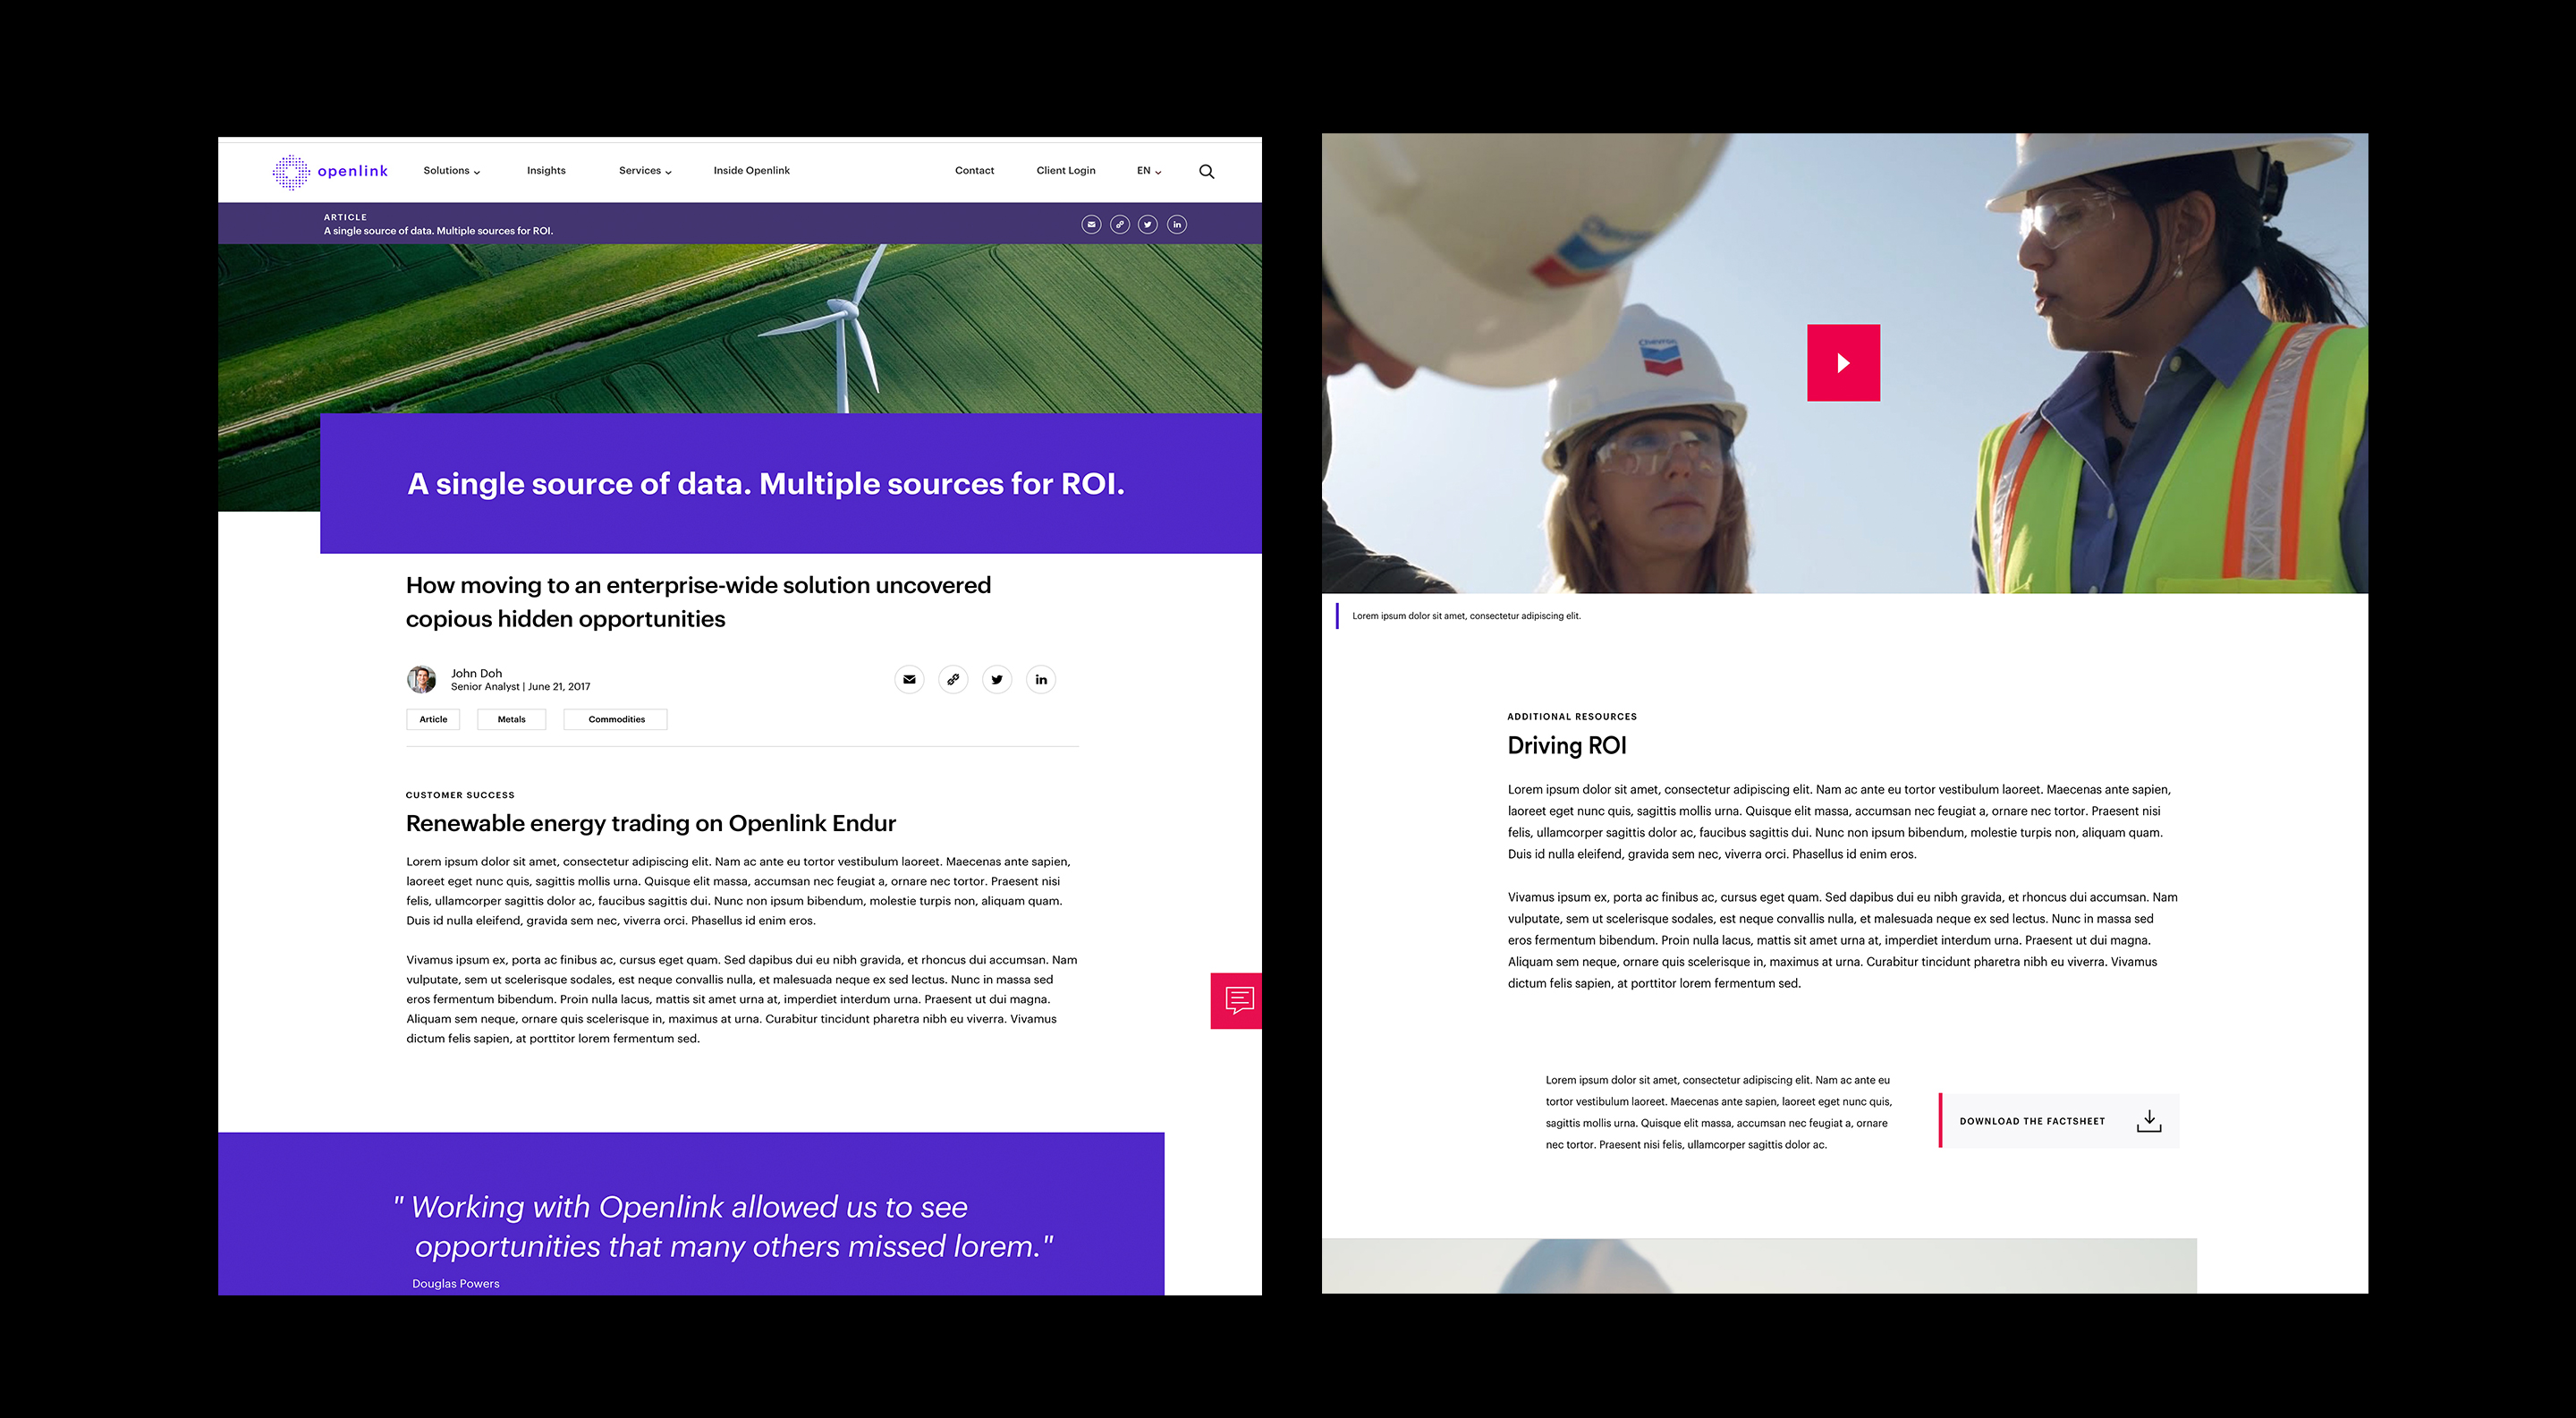Click the Openlink logo in the header
Viewport: 2576px width, 1418px height.
coord(330,172)
